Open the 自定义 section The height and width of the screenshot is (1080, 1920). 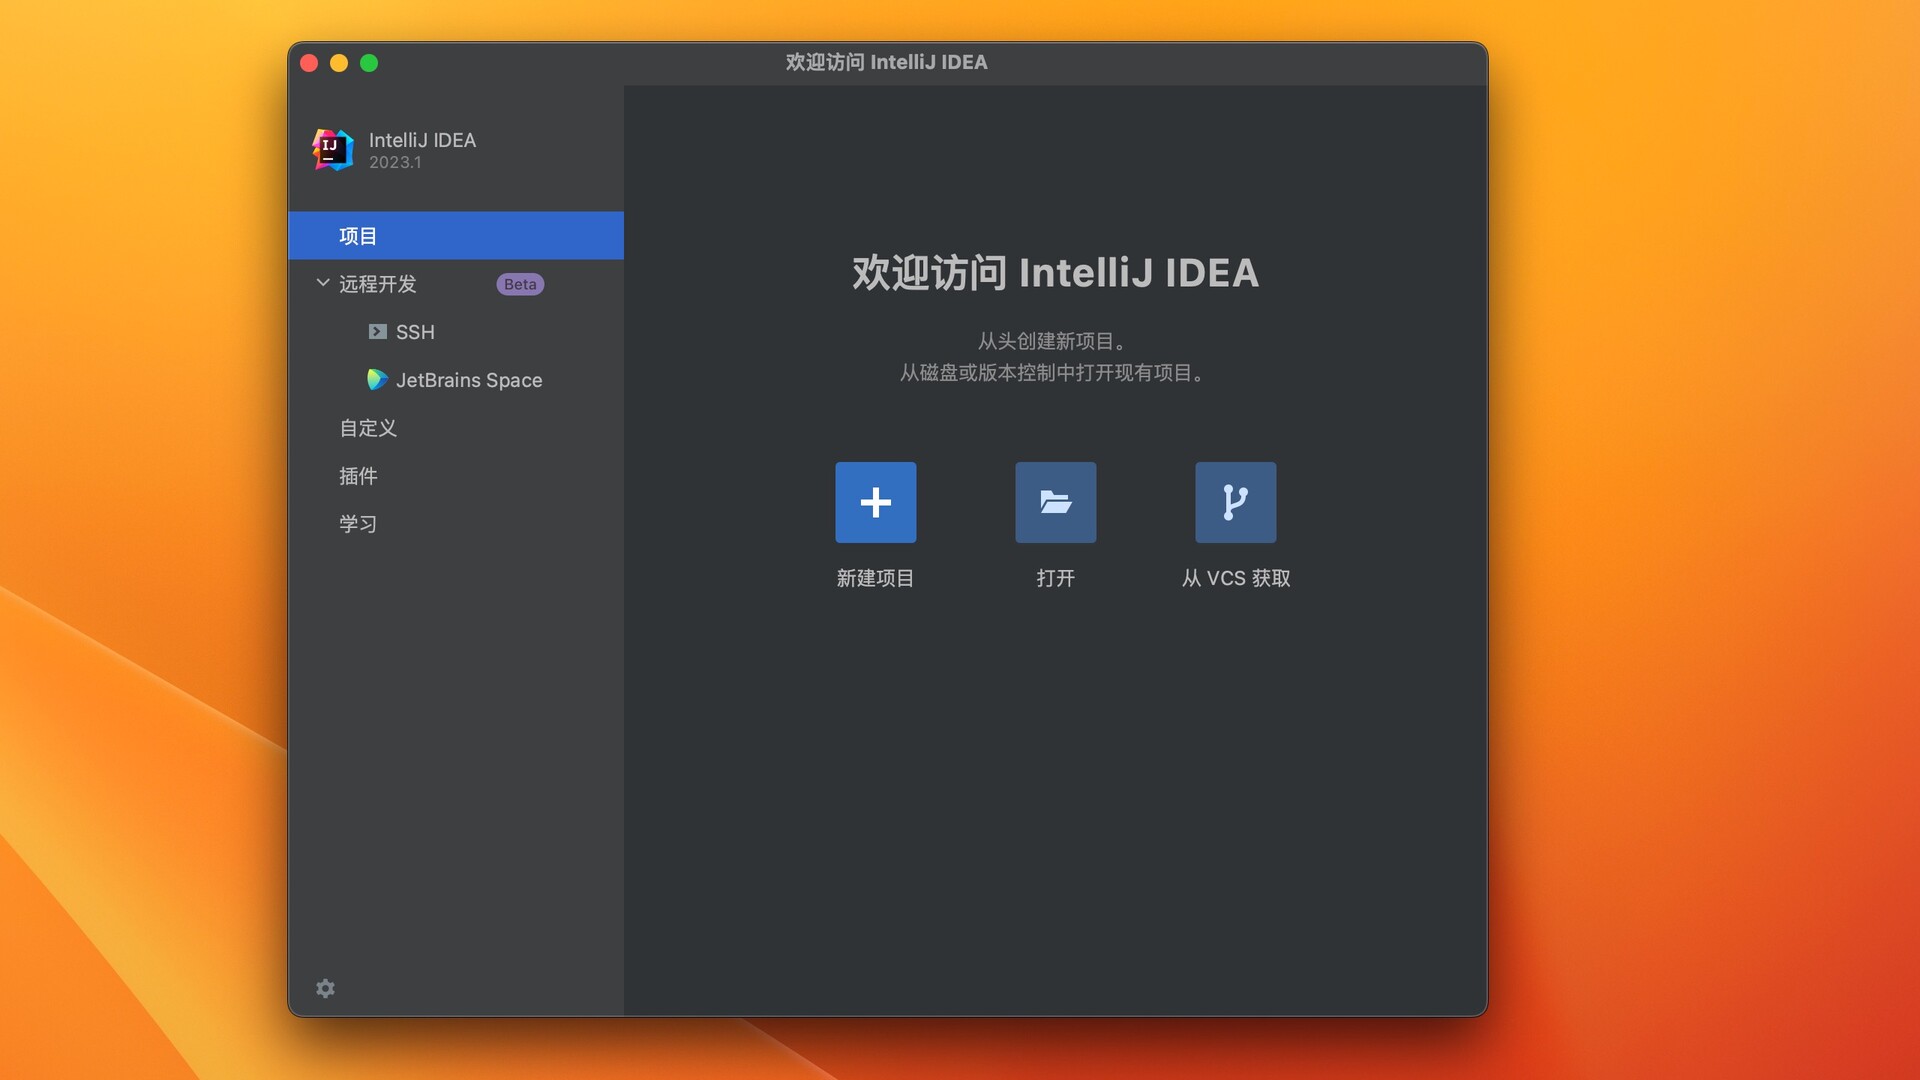(x=367, y=428)
